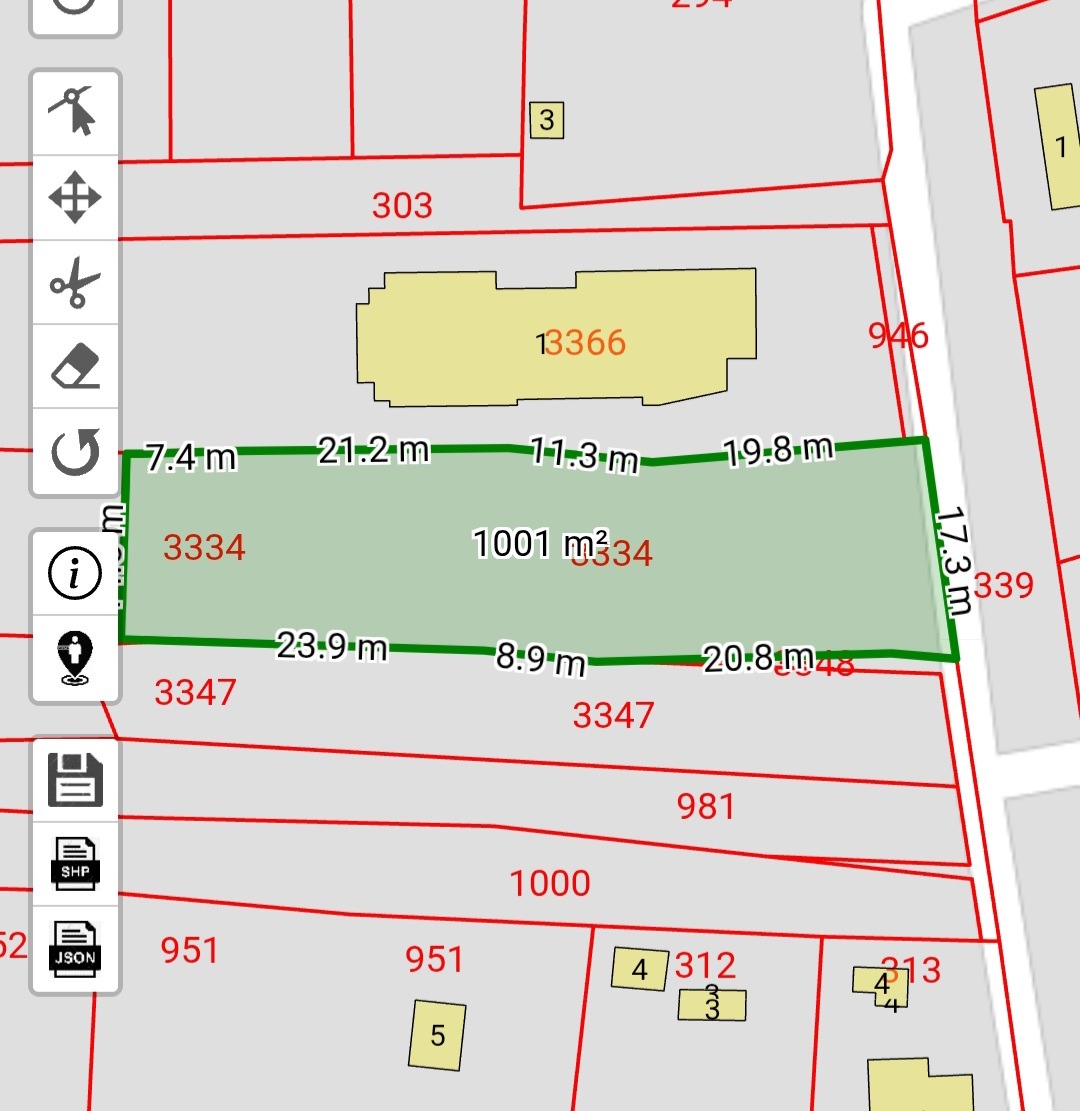
Task: Select the vertex edit pointer tool
Action: tap(76, 112)
